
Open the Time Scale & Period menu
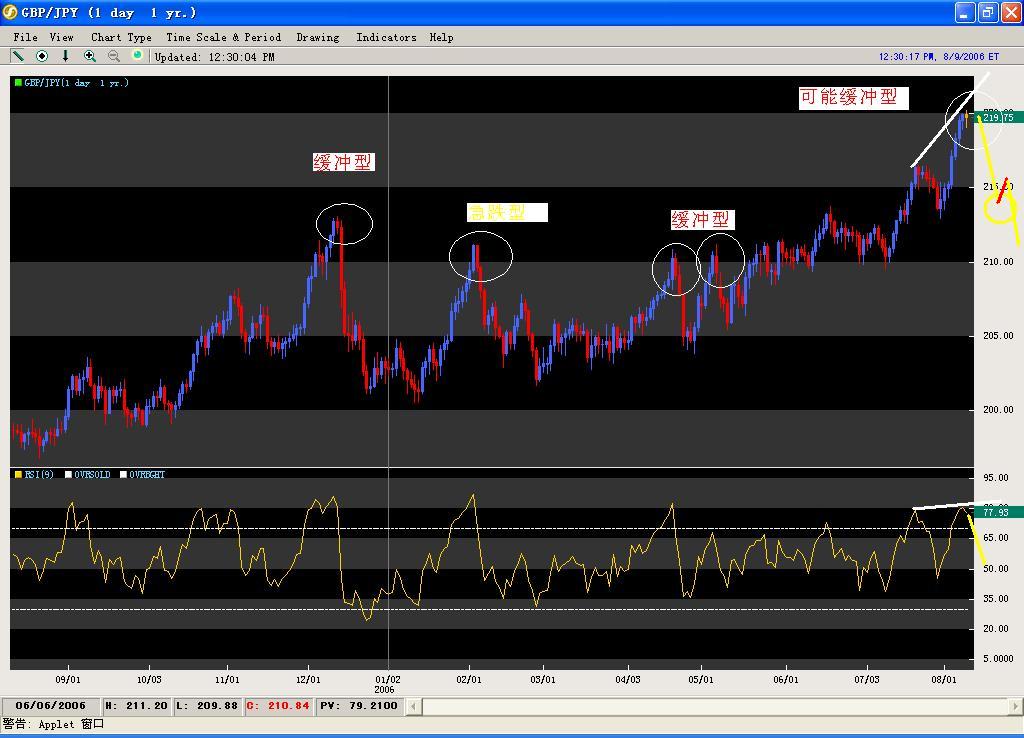pos(223,37)
